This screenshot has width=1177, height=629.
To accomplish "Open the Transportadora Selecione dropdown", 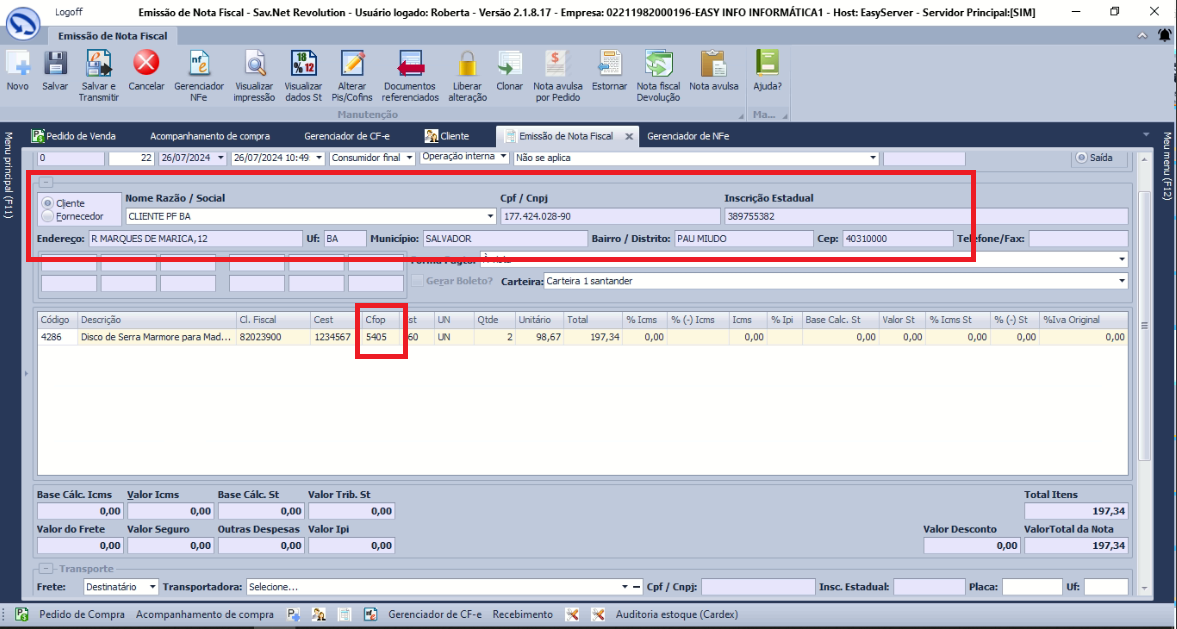I will point(625,586).
